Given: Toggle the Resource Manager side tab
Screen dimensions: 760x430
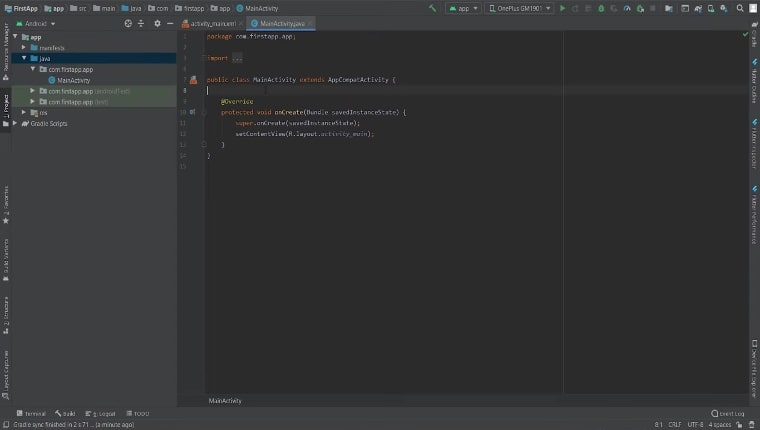Looking at the screenshot, I should [x=6, y=51].
